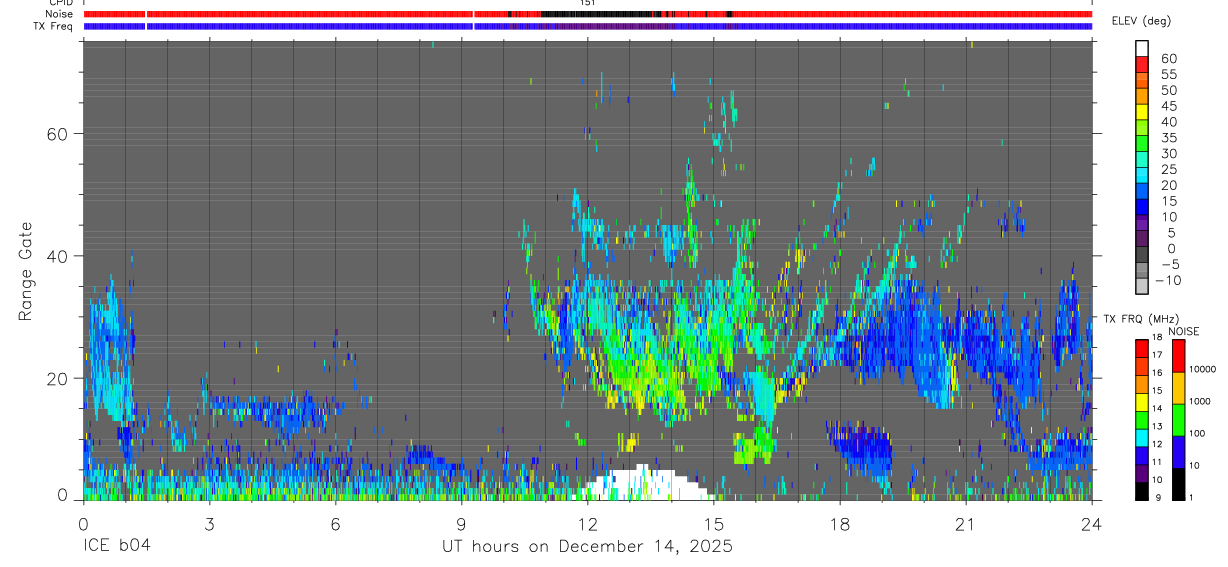Click the '60' label on ELEV colorbar

point(1168,59)
